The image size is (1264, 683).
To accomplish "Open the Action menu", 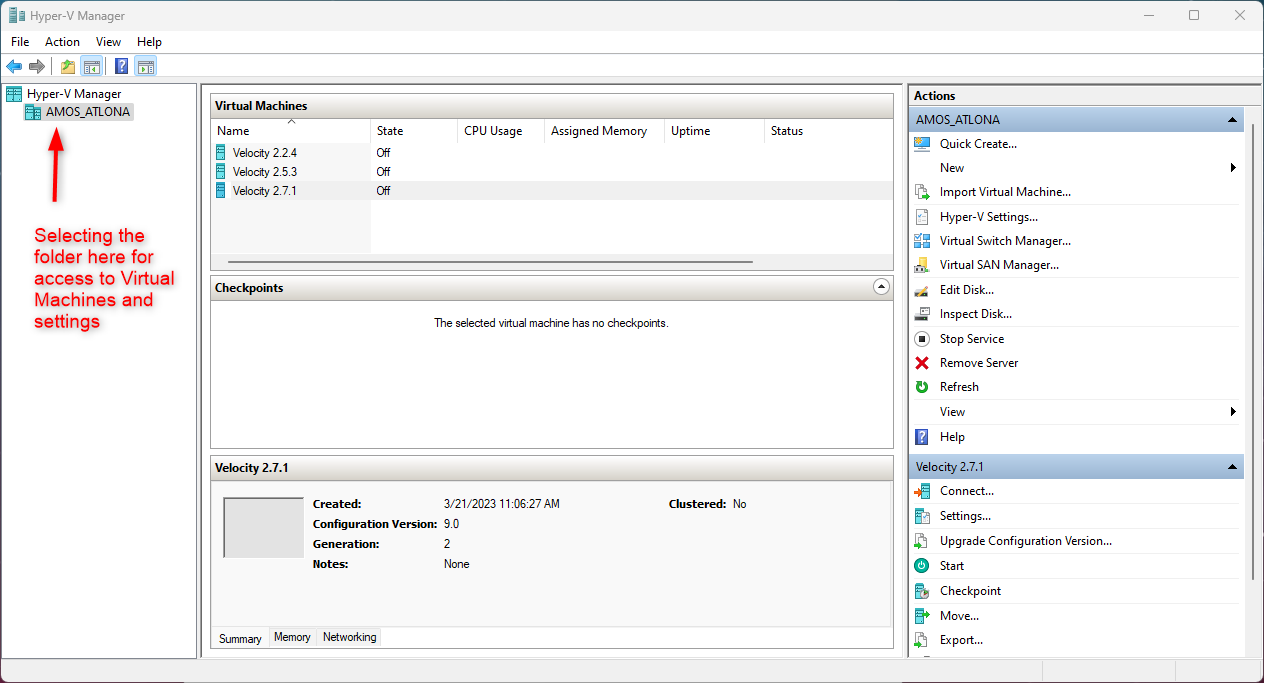I will [x=62, y=42].
